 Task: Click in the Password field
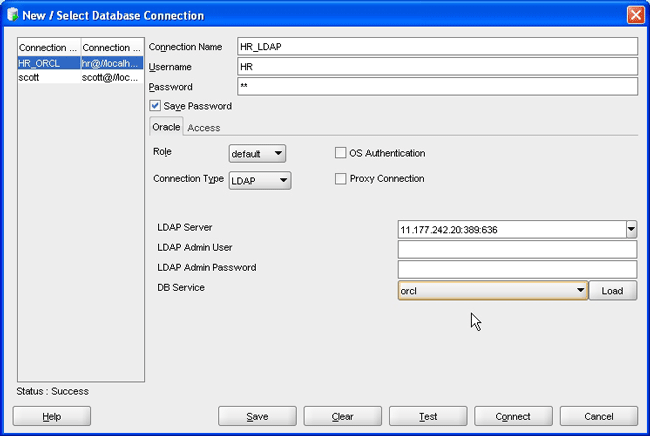(437, 86)
